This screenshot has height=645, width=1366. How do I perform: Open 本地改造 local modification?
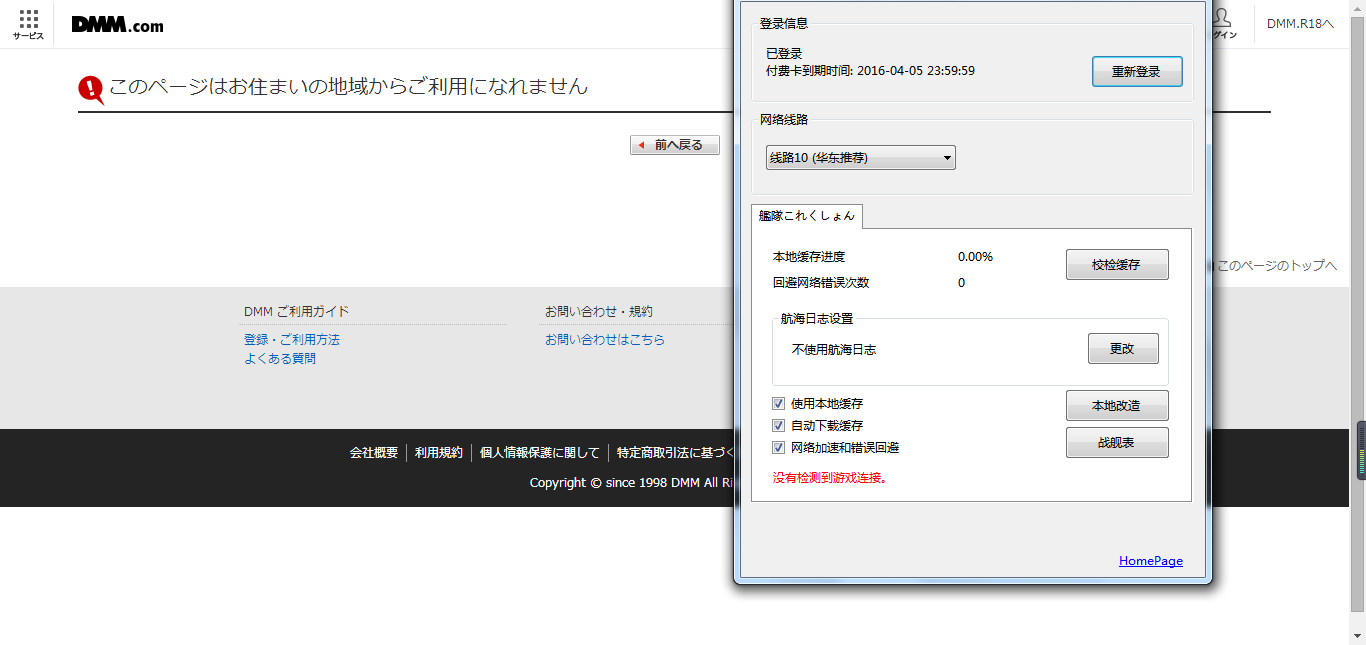tap(1116, 406)
